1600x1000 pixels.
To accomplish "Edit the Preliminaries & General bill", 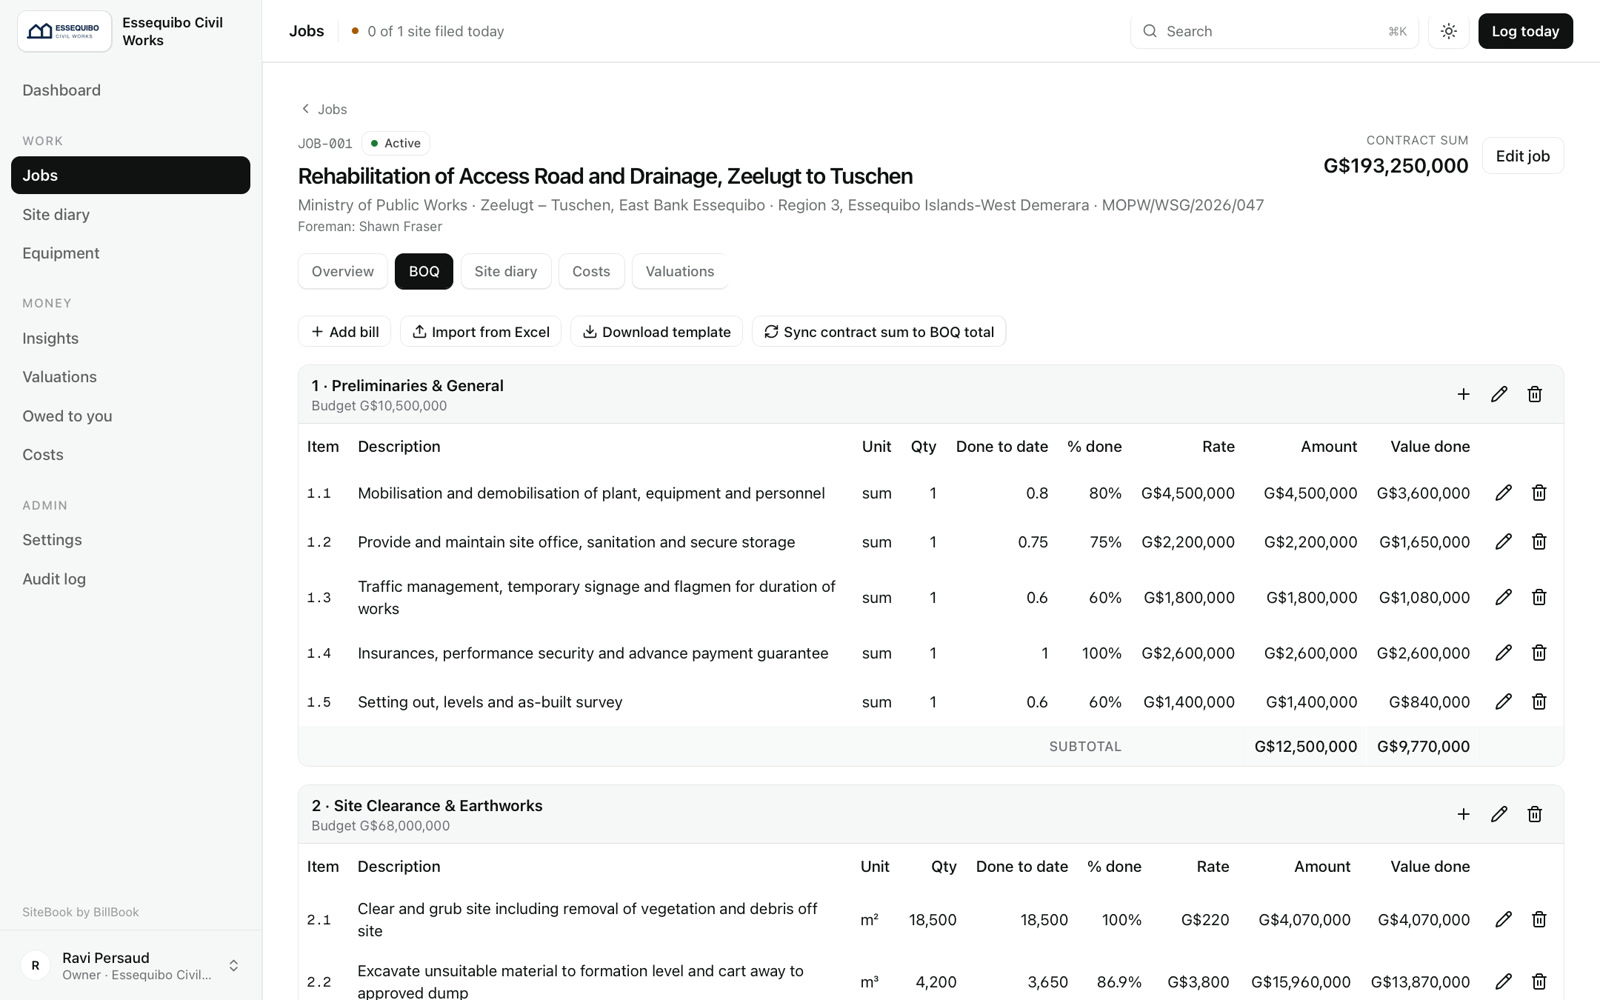I will pos(1499,394).
